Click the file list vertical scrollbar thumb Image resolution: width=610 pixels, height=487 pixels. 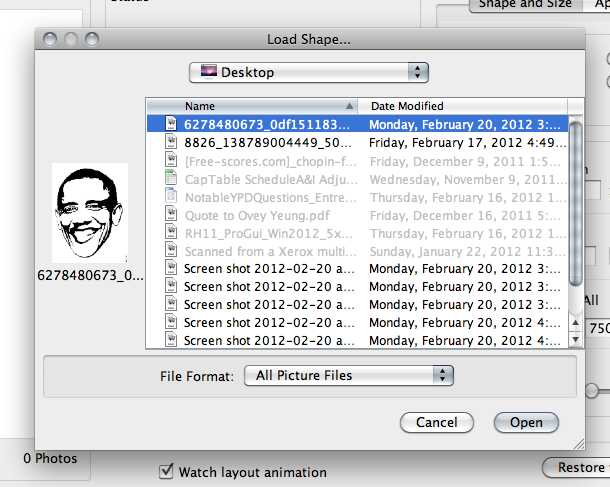point(575,204)
